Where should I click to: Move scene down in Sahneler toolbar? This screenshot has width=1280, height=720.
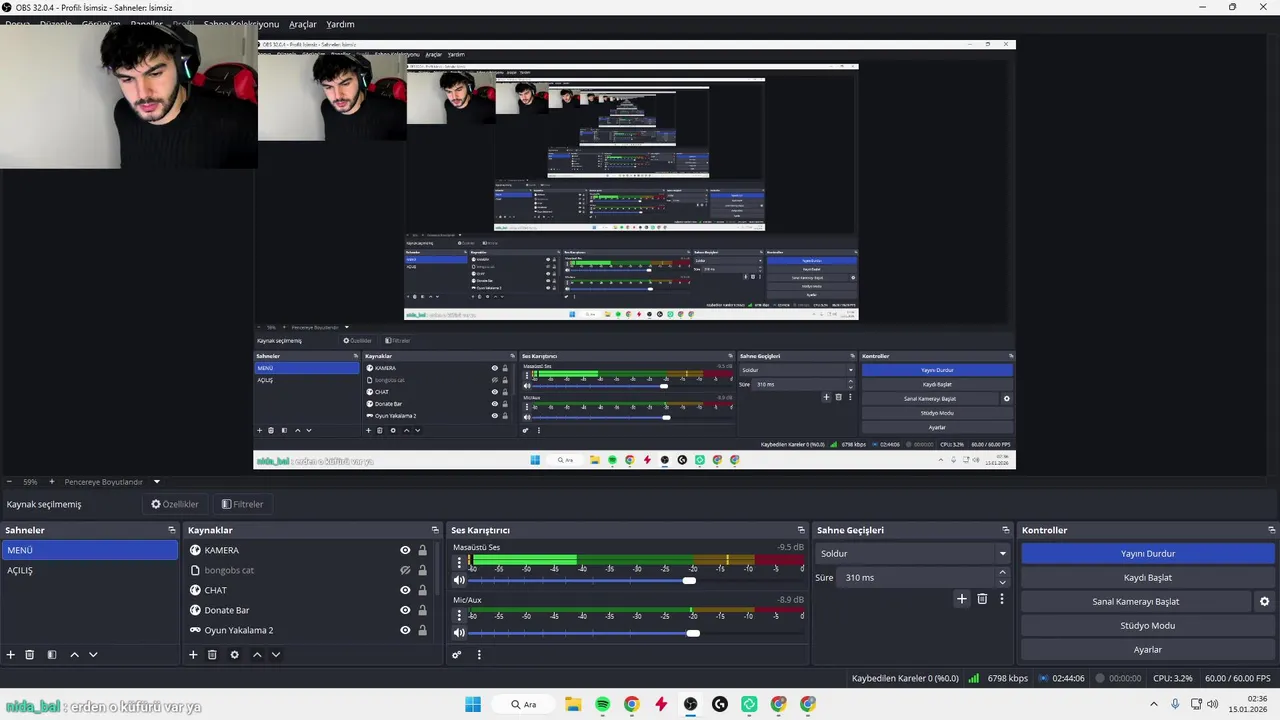click(x=93, y=655)
